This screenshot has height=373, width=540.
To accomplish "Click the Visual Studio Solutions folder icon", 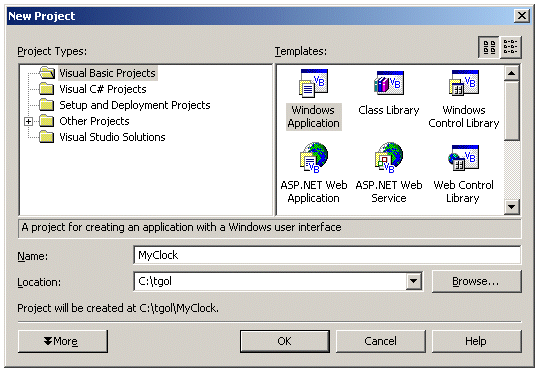I will (x=46, y=137).
